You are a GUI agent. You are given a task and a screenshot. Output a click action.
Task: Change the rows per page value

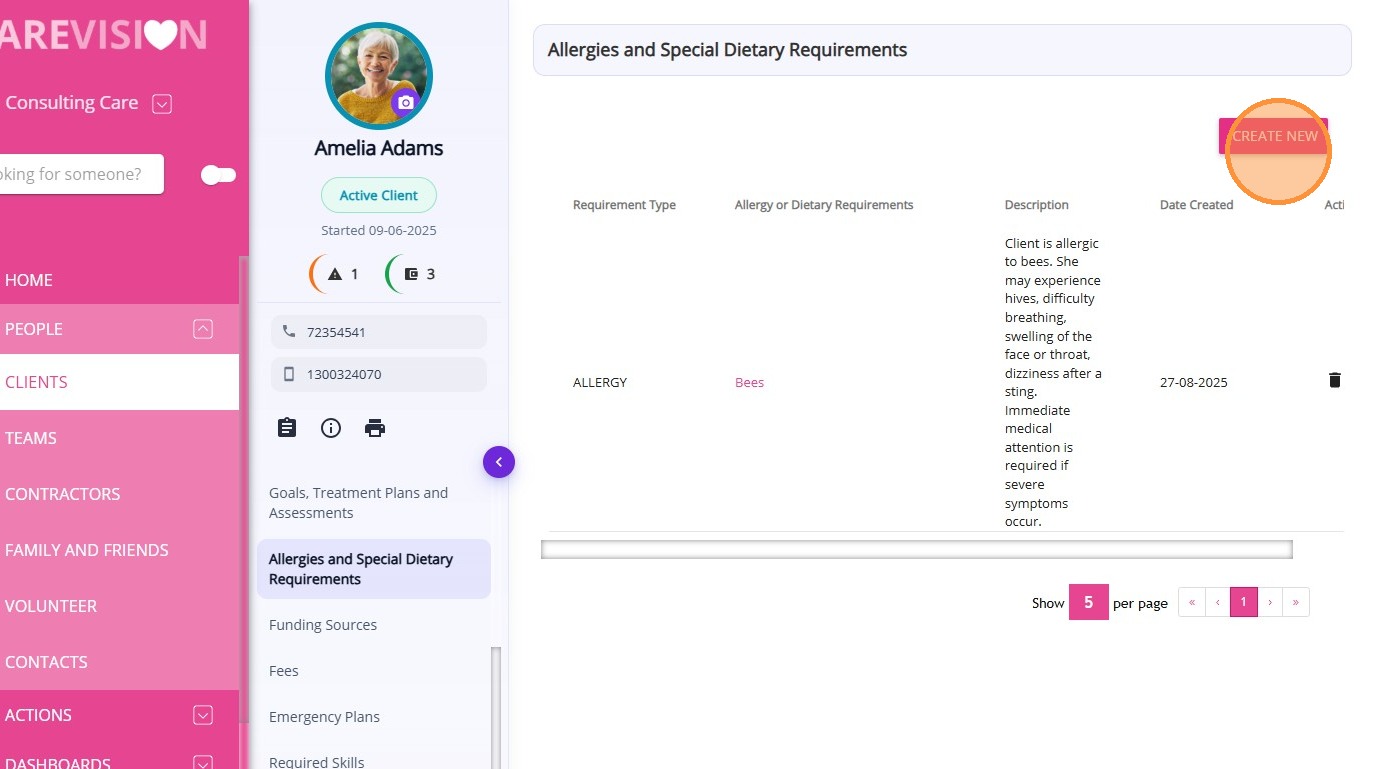(1088, 602)
